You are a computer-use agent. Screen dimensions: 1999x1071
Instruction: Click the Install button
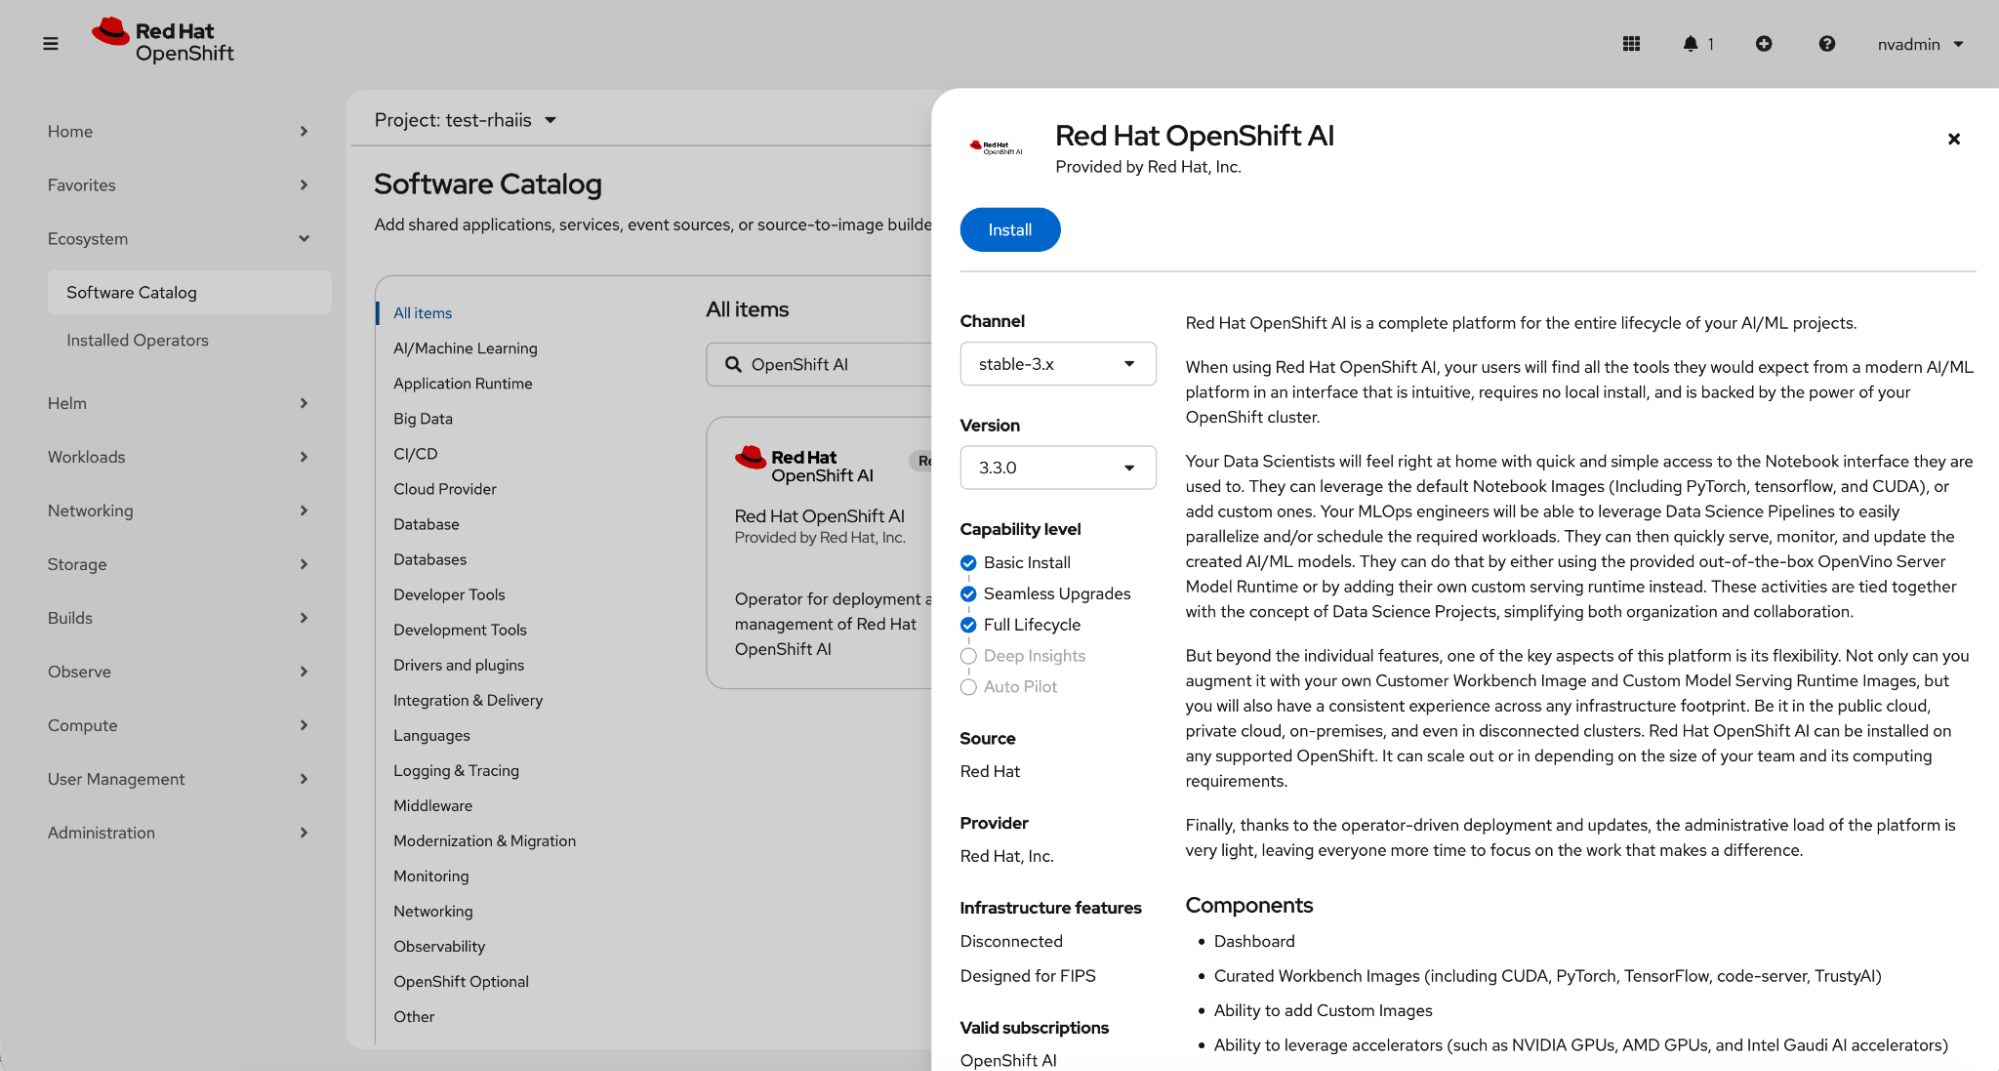click(x=1009, y=230)
